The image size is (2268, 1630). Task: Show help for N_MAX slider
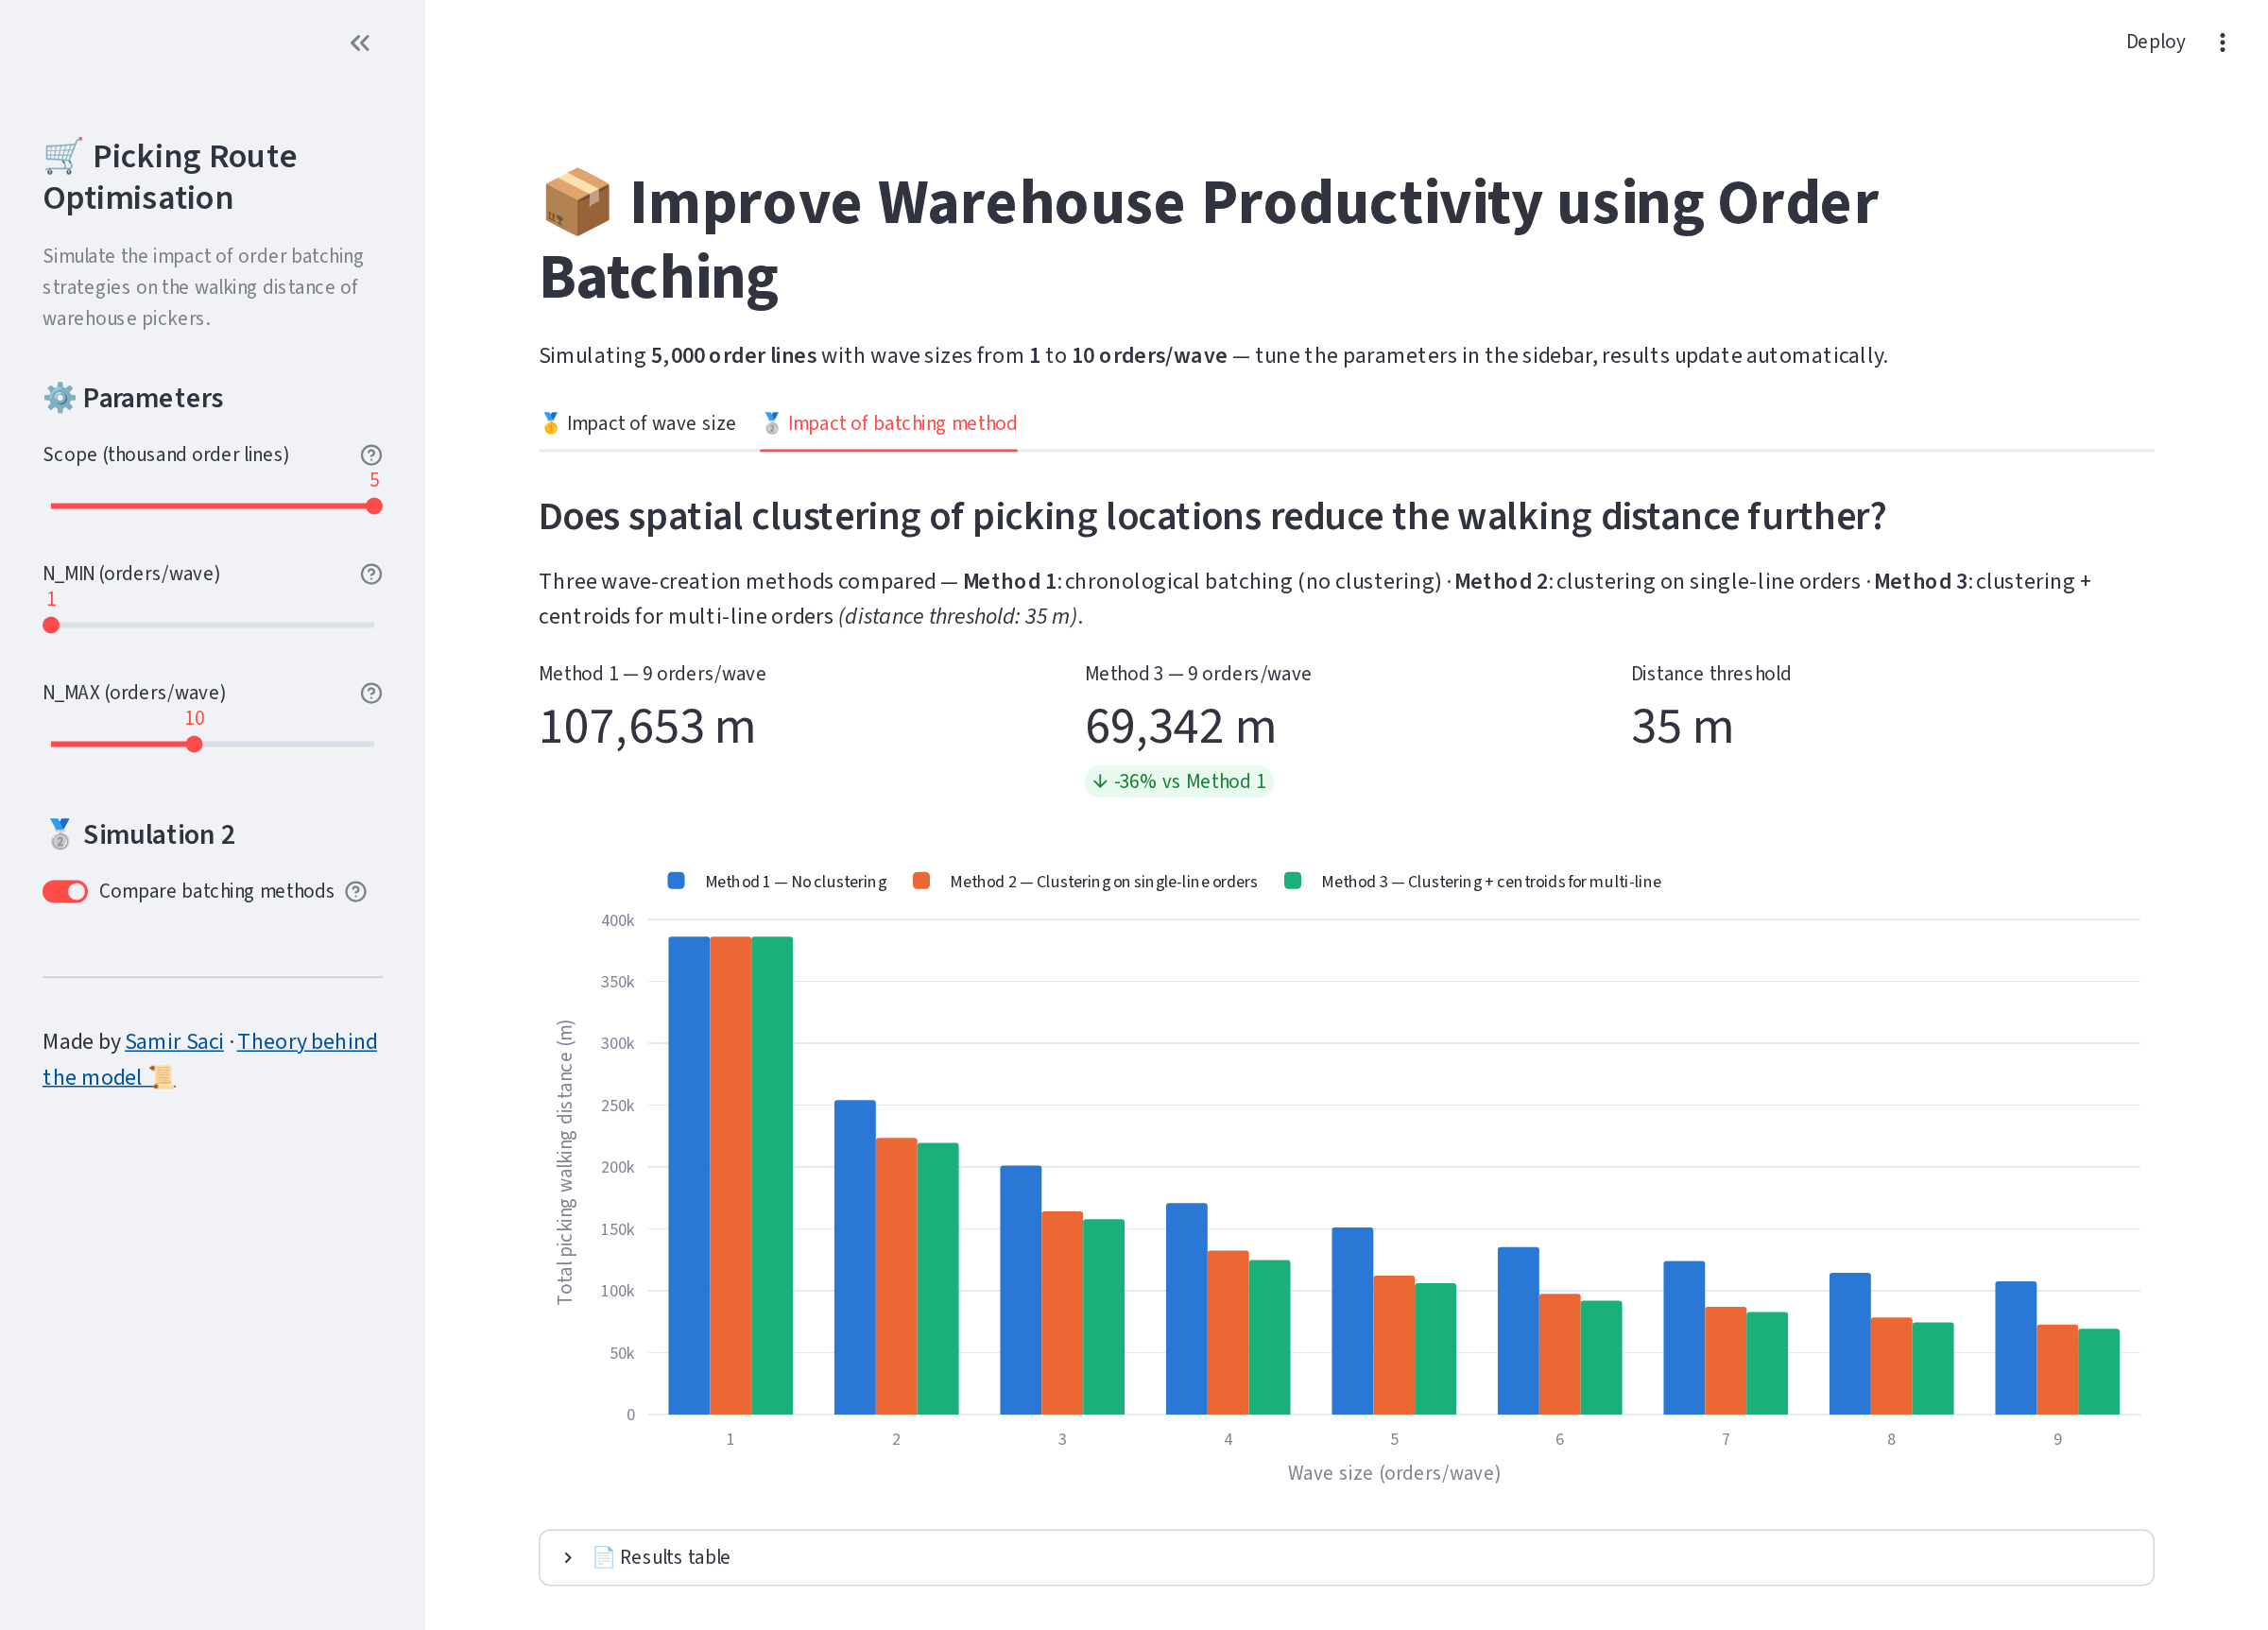371,693
